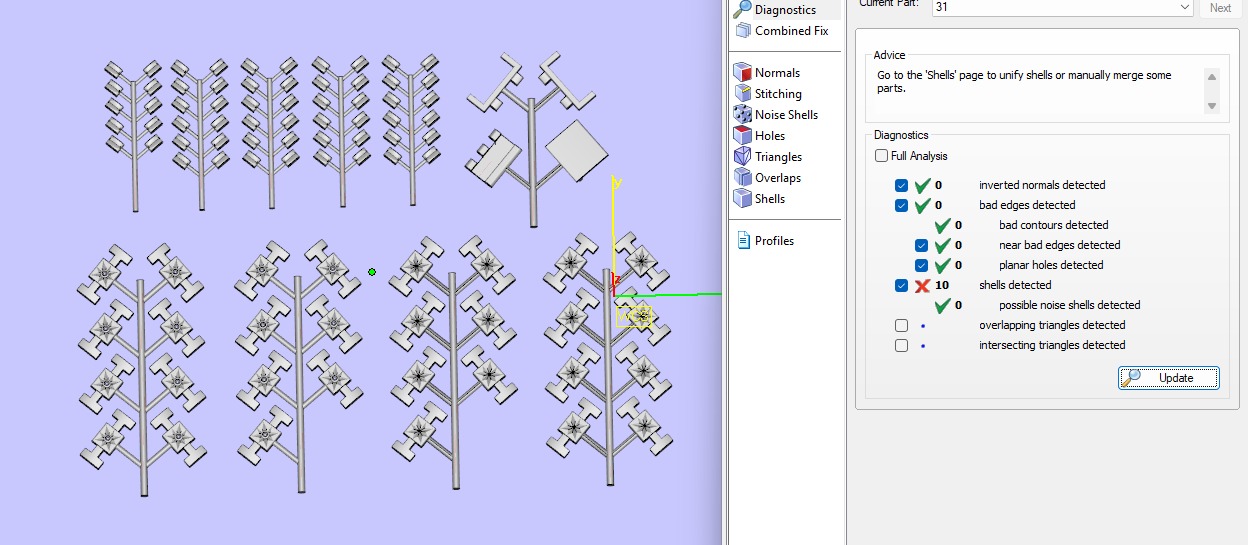The image size is (1248, 545).
Task: Uncheck inverted normals detected checkbox
Action: point(901,185)
